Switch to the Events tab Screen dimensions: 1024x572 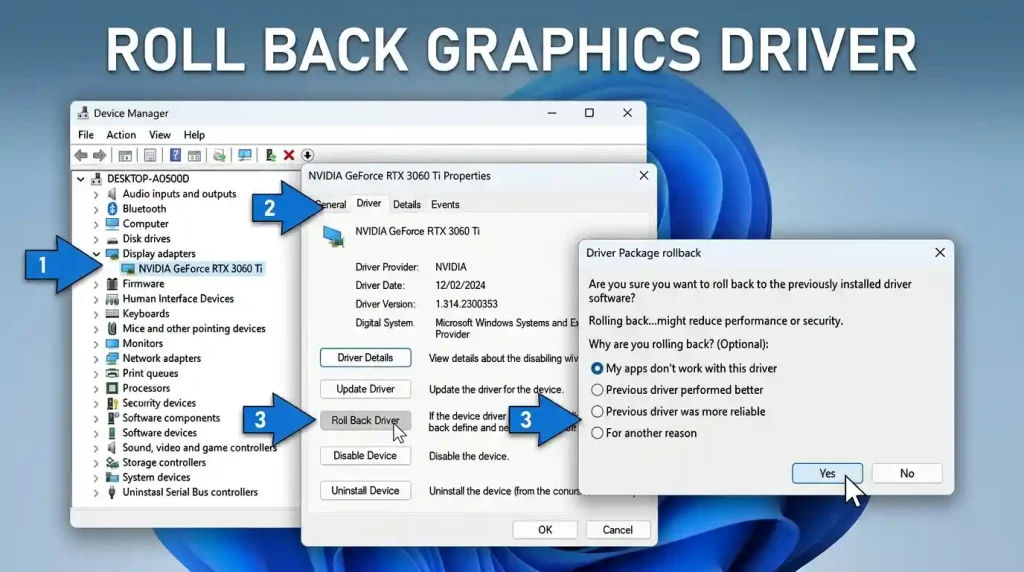(x=445, y=204)
